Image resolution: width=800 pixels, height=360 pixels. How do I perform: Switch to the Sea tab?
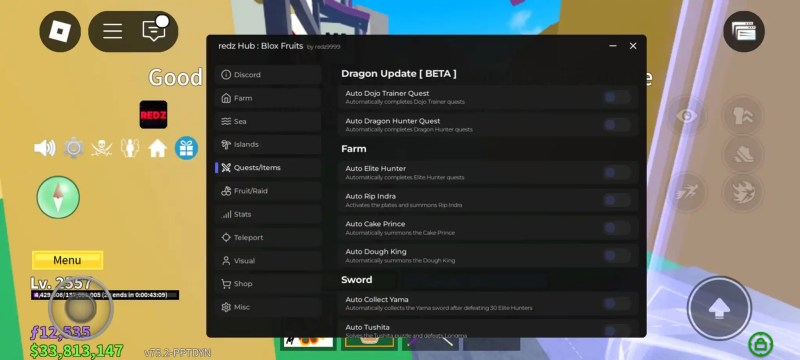[x=268, y=121]
